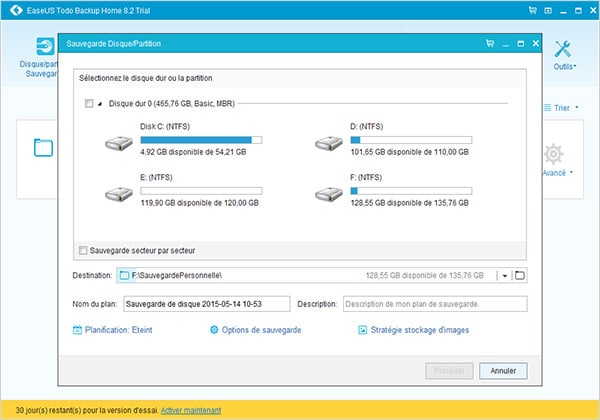Click the Description input field
The height and width of the screenshot is (420, 600).
435,304
